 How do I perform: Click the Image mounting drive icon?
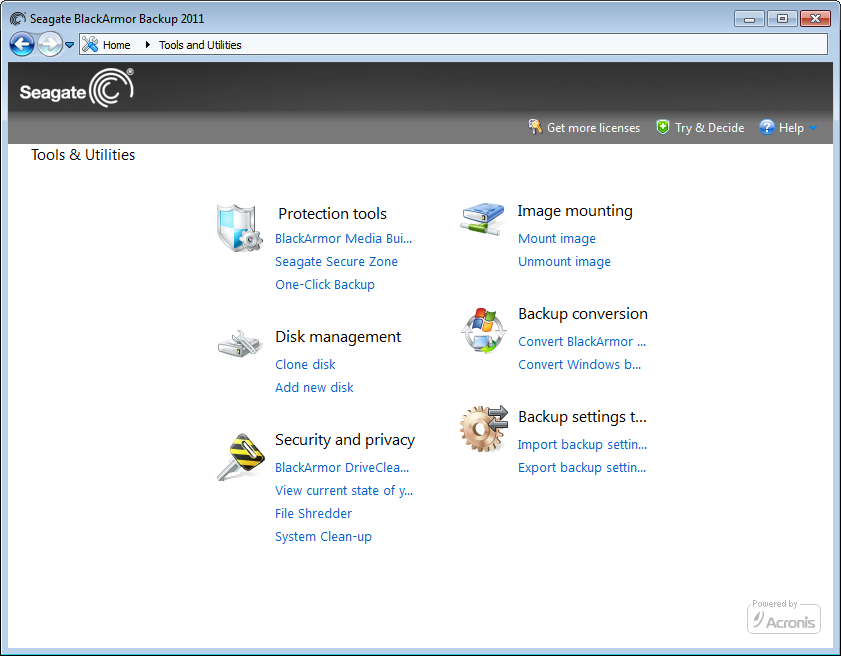[x=483, y=218]
